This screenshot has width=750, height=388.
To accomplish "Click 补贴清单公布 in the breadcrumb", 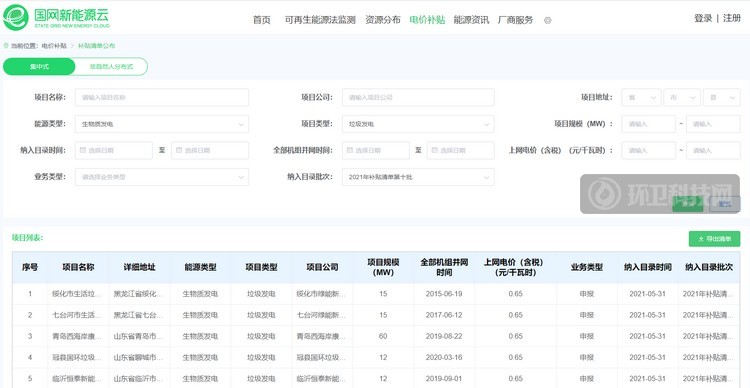I will (97, 46).
